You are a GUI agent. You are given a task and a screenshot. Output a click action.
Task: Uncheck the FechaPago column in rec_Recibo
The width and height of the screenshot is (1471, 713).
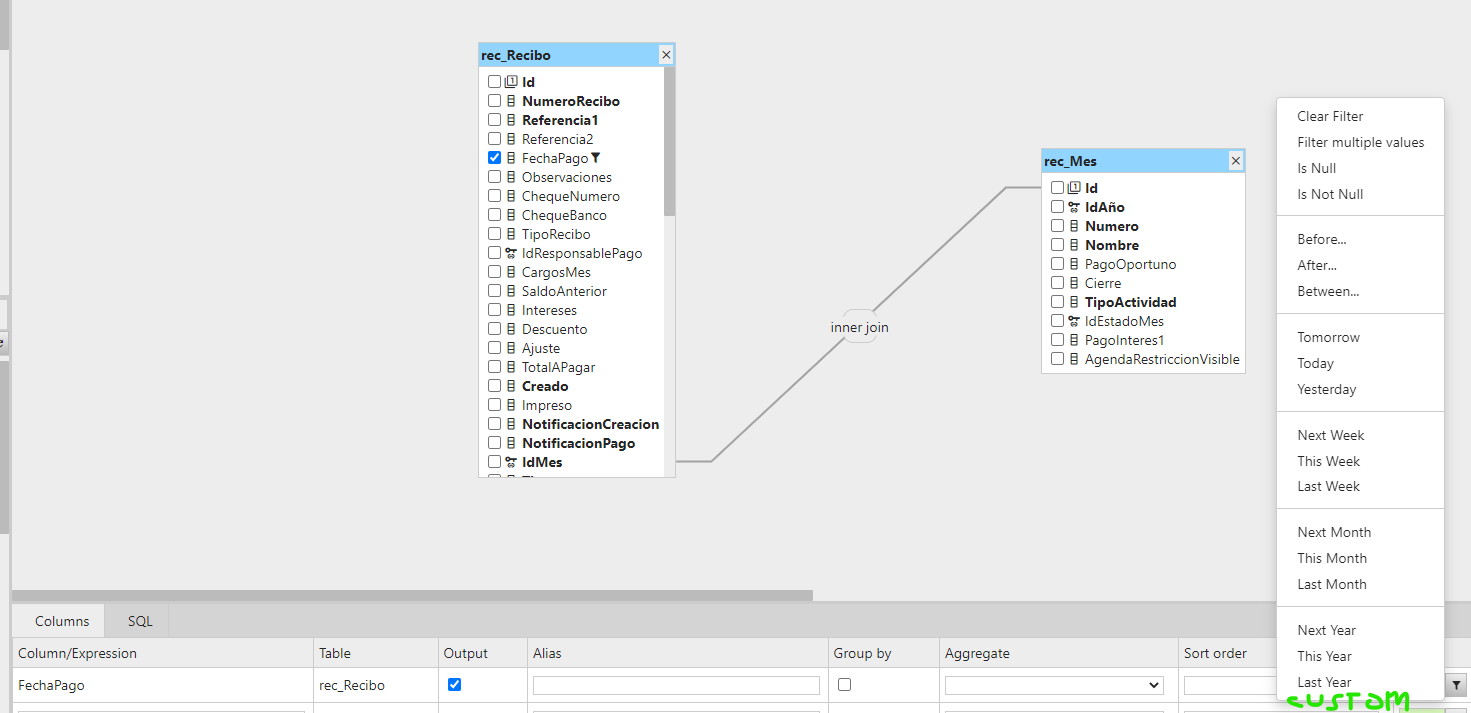click(x=494, y=157)
